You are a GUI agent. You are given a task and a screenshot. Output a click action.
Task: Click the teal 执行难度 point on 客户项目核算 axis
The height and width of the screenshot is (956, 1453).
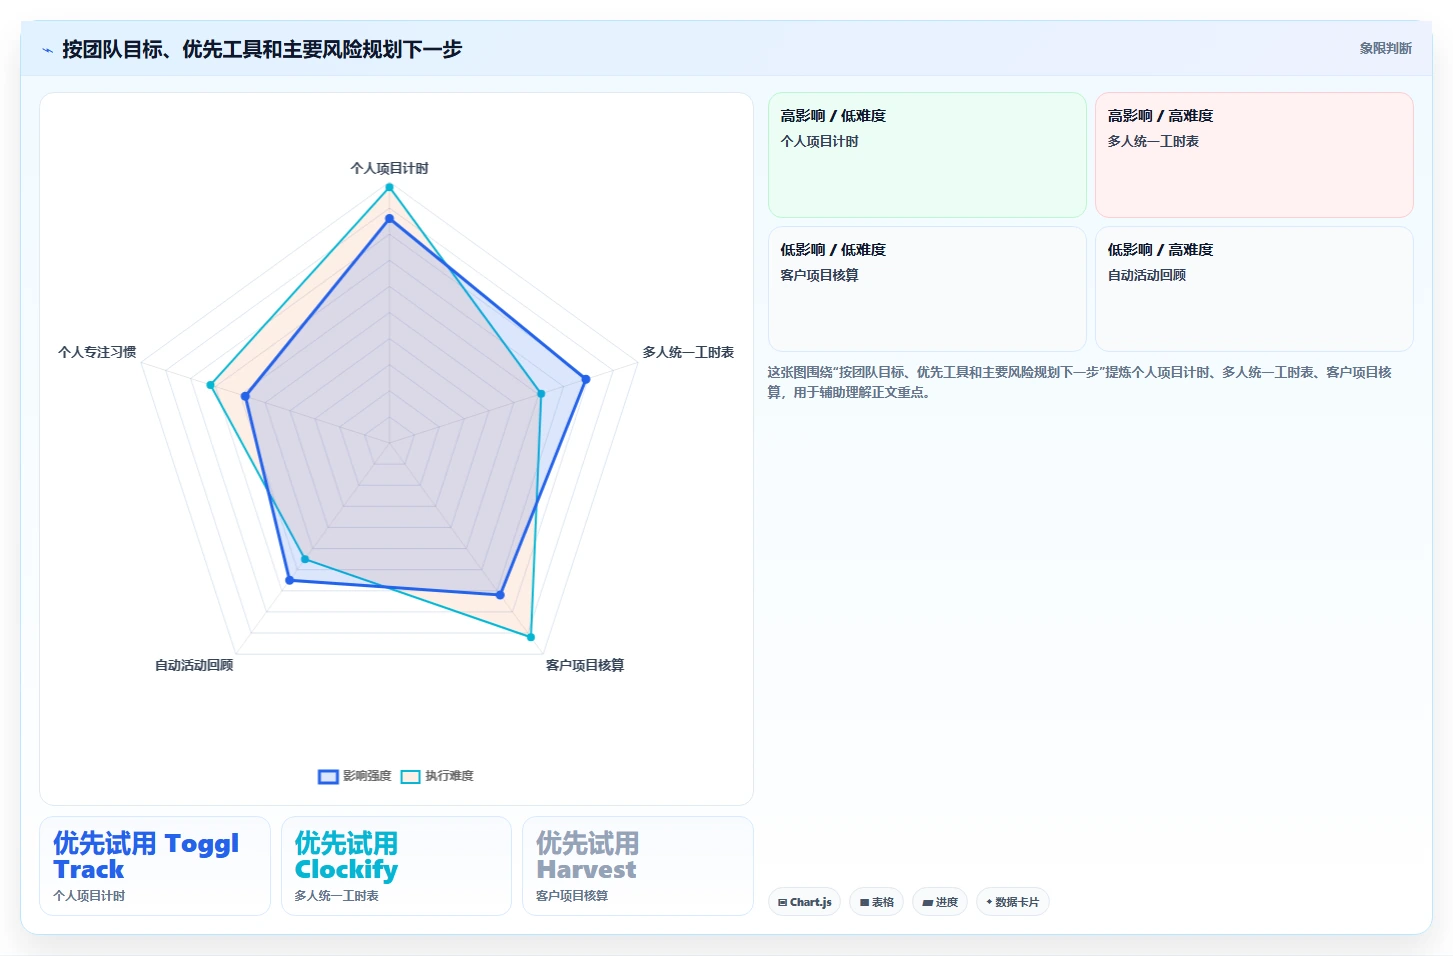click(530, 637)
